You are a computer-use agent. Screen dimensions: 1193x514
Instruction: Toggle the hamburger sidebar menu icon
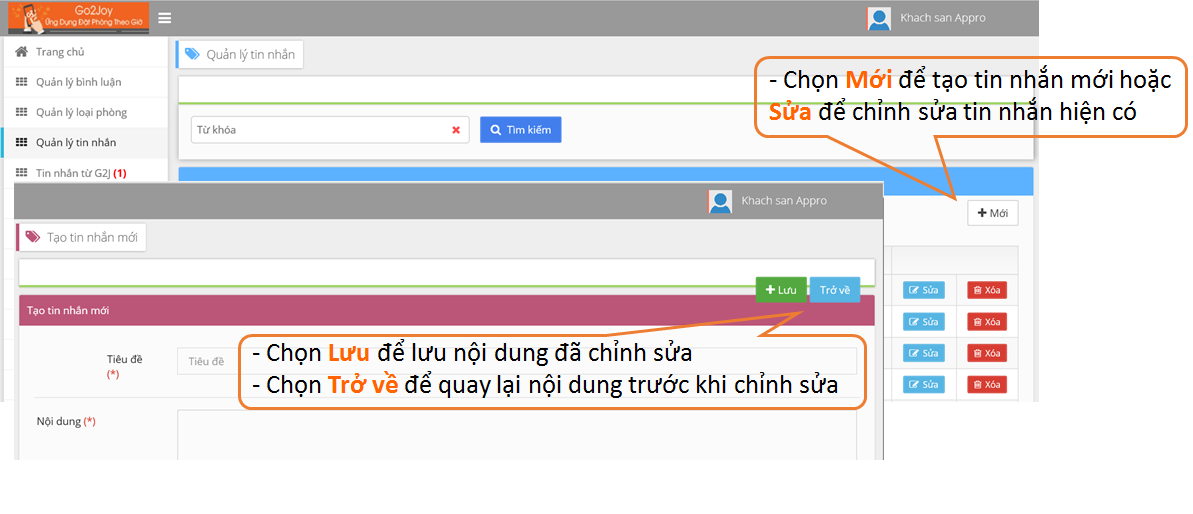(x=164, y=18)
